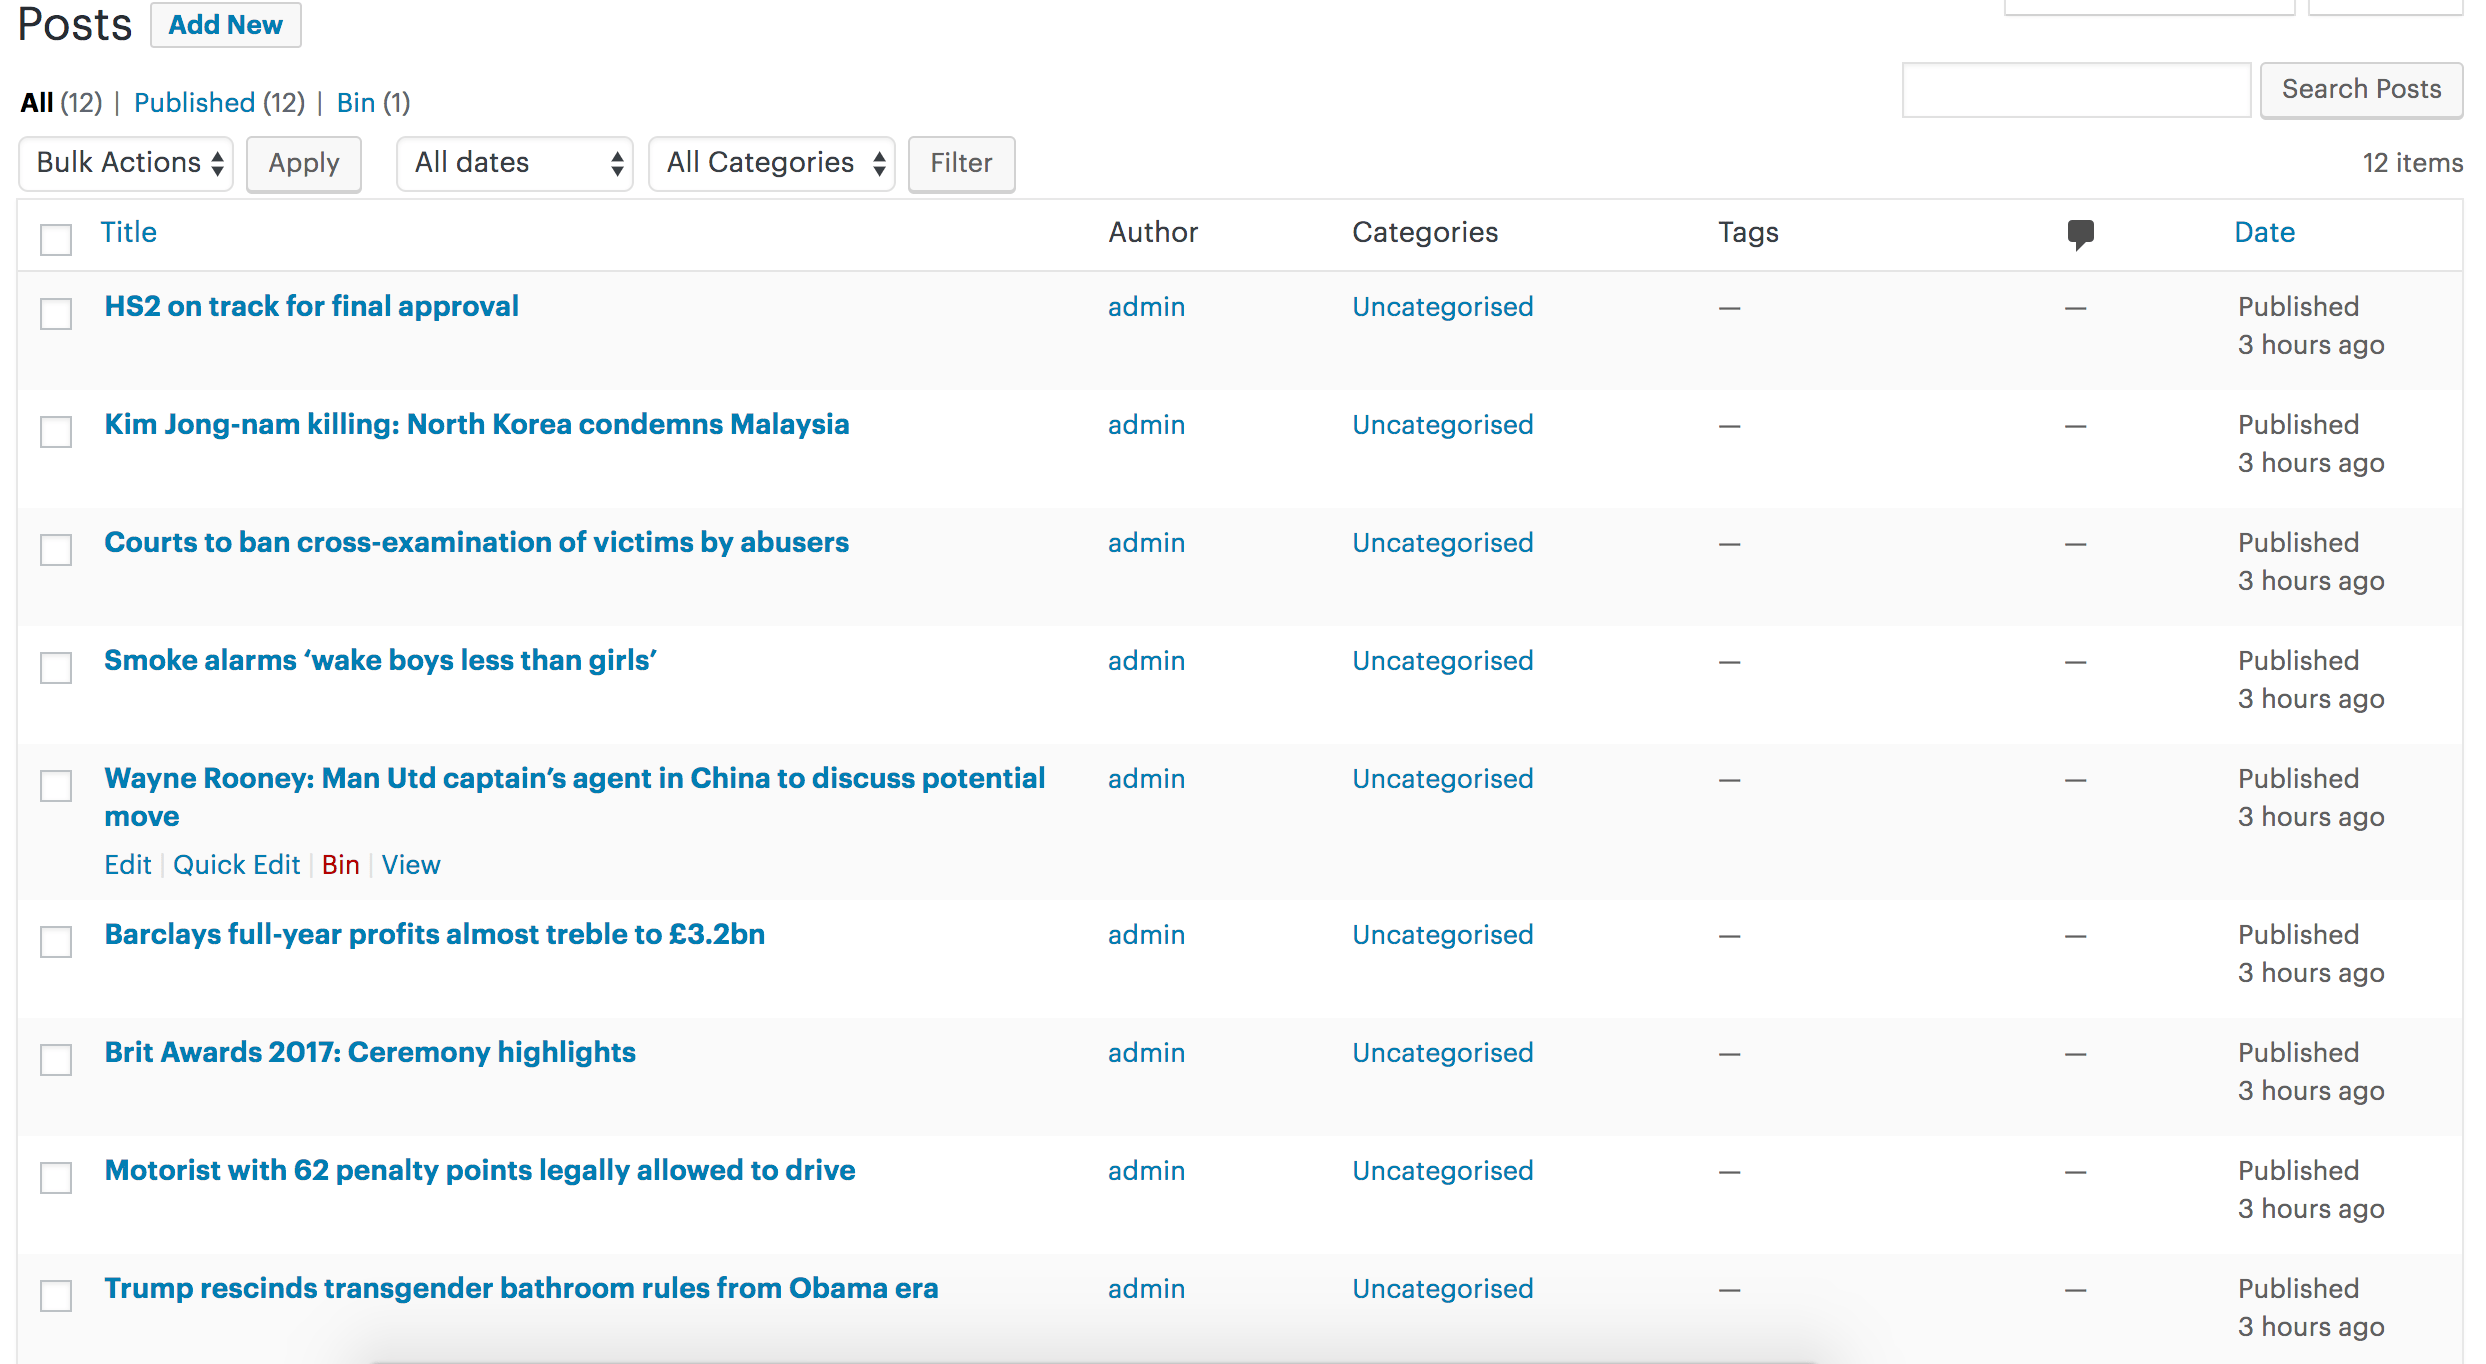
Task: Click View under Wayne Rooney post
Action: (411, 865)
